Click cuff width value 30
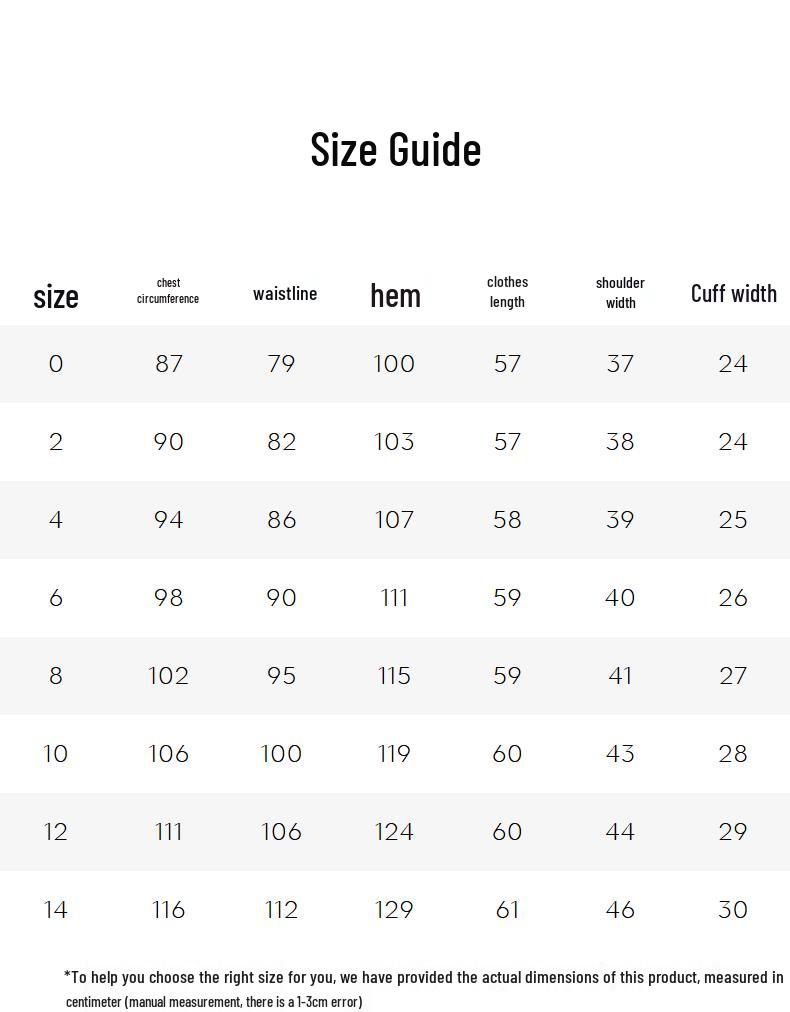Screen dimensions: 790x1012 point(733,910)
